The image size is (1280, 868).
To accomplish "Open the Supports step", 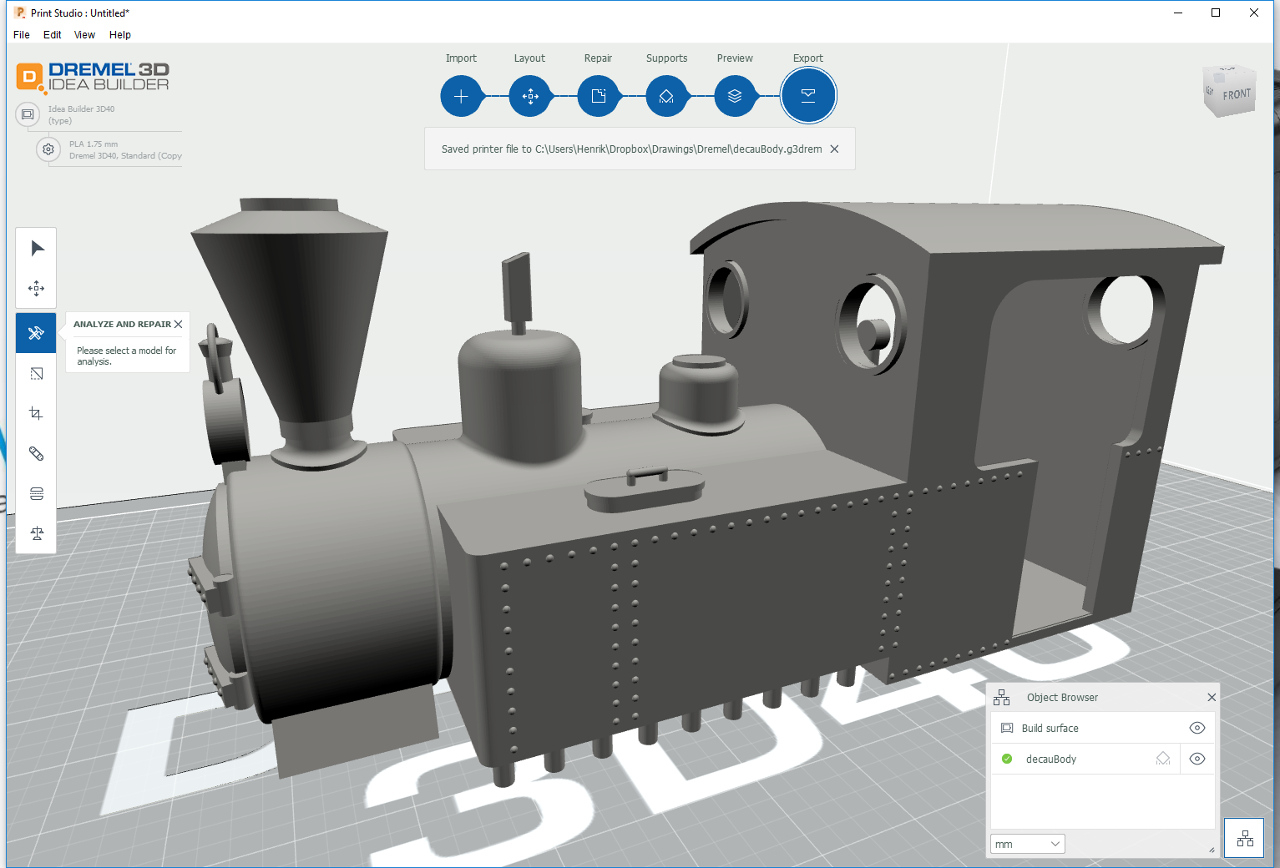I will click(666, 96).
